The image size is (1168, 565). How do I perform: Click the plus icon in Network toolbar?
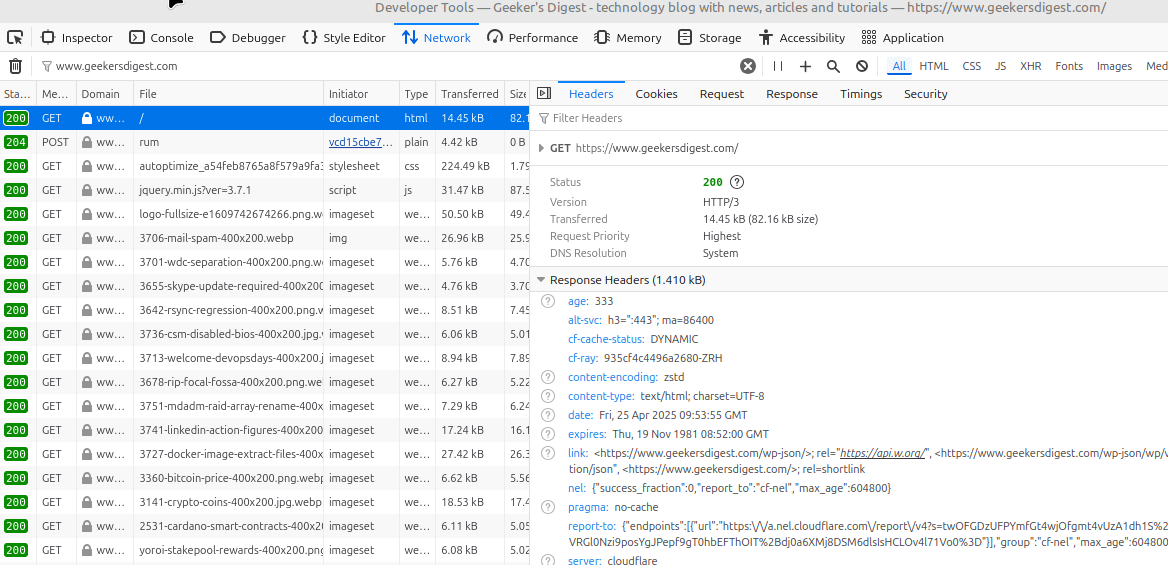(805, 66)
